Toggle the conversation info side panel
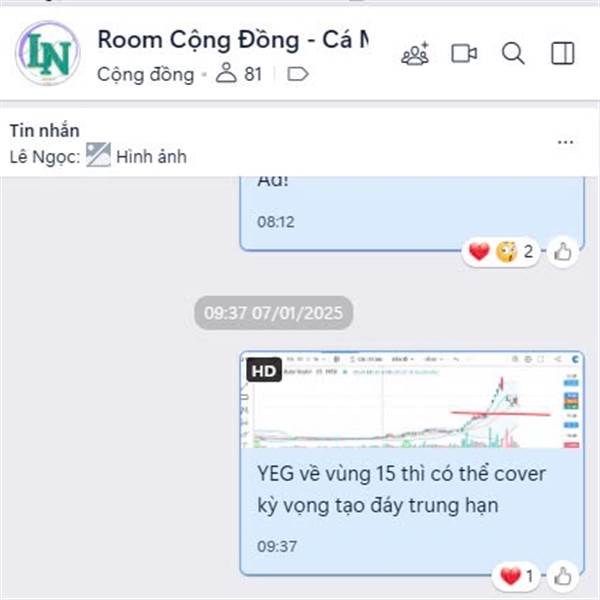The width and height of the screenshot is (600, 600). point(562,53)
